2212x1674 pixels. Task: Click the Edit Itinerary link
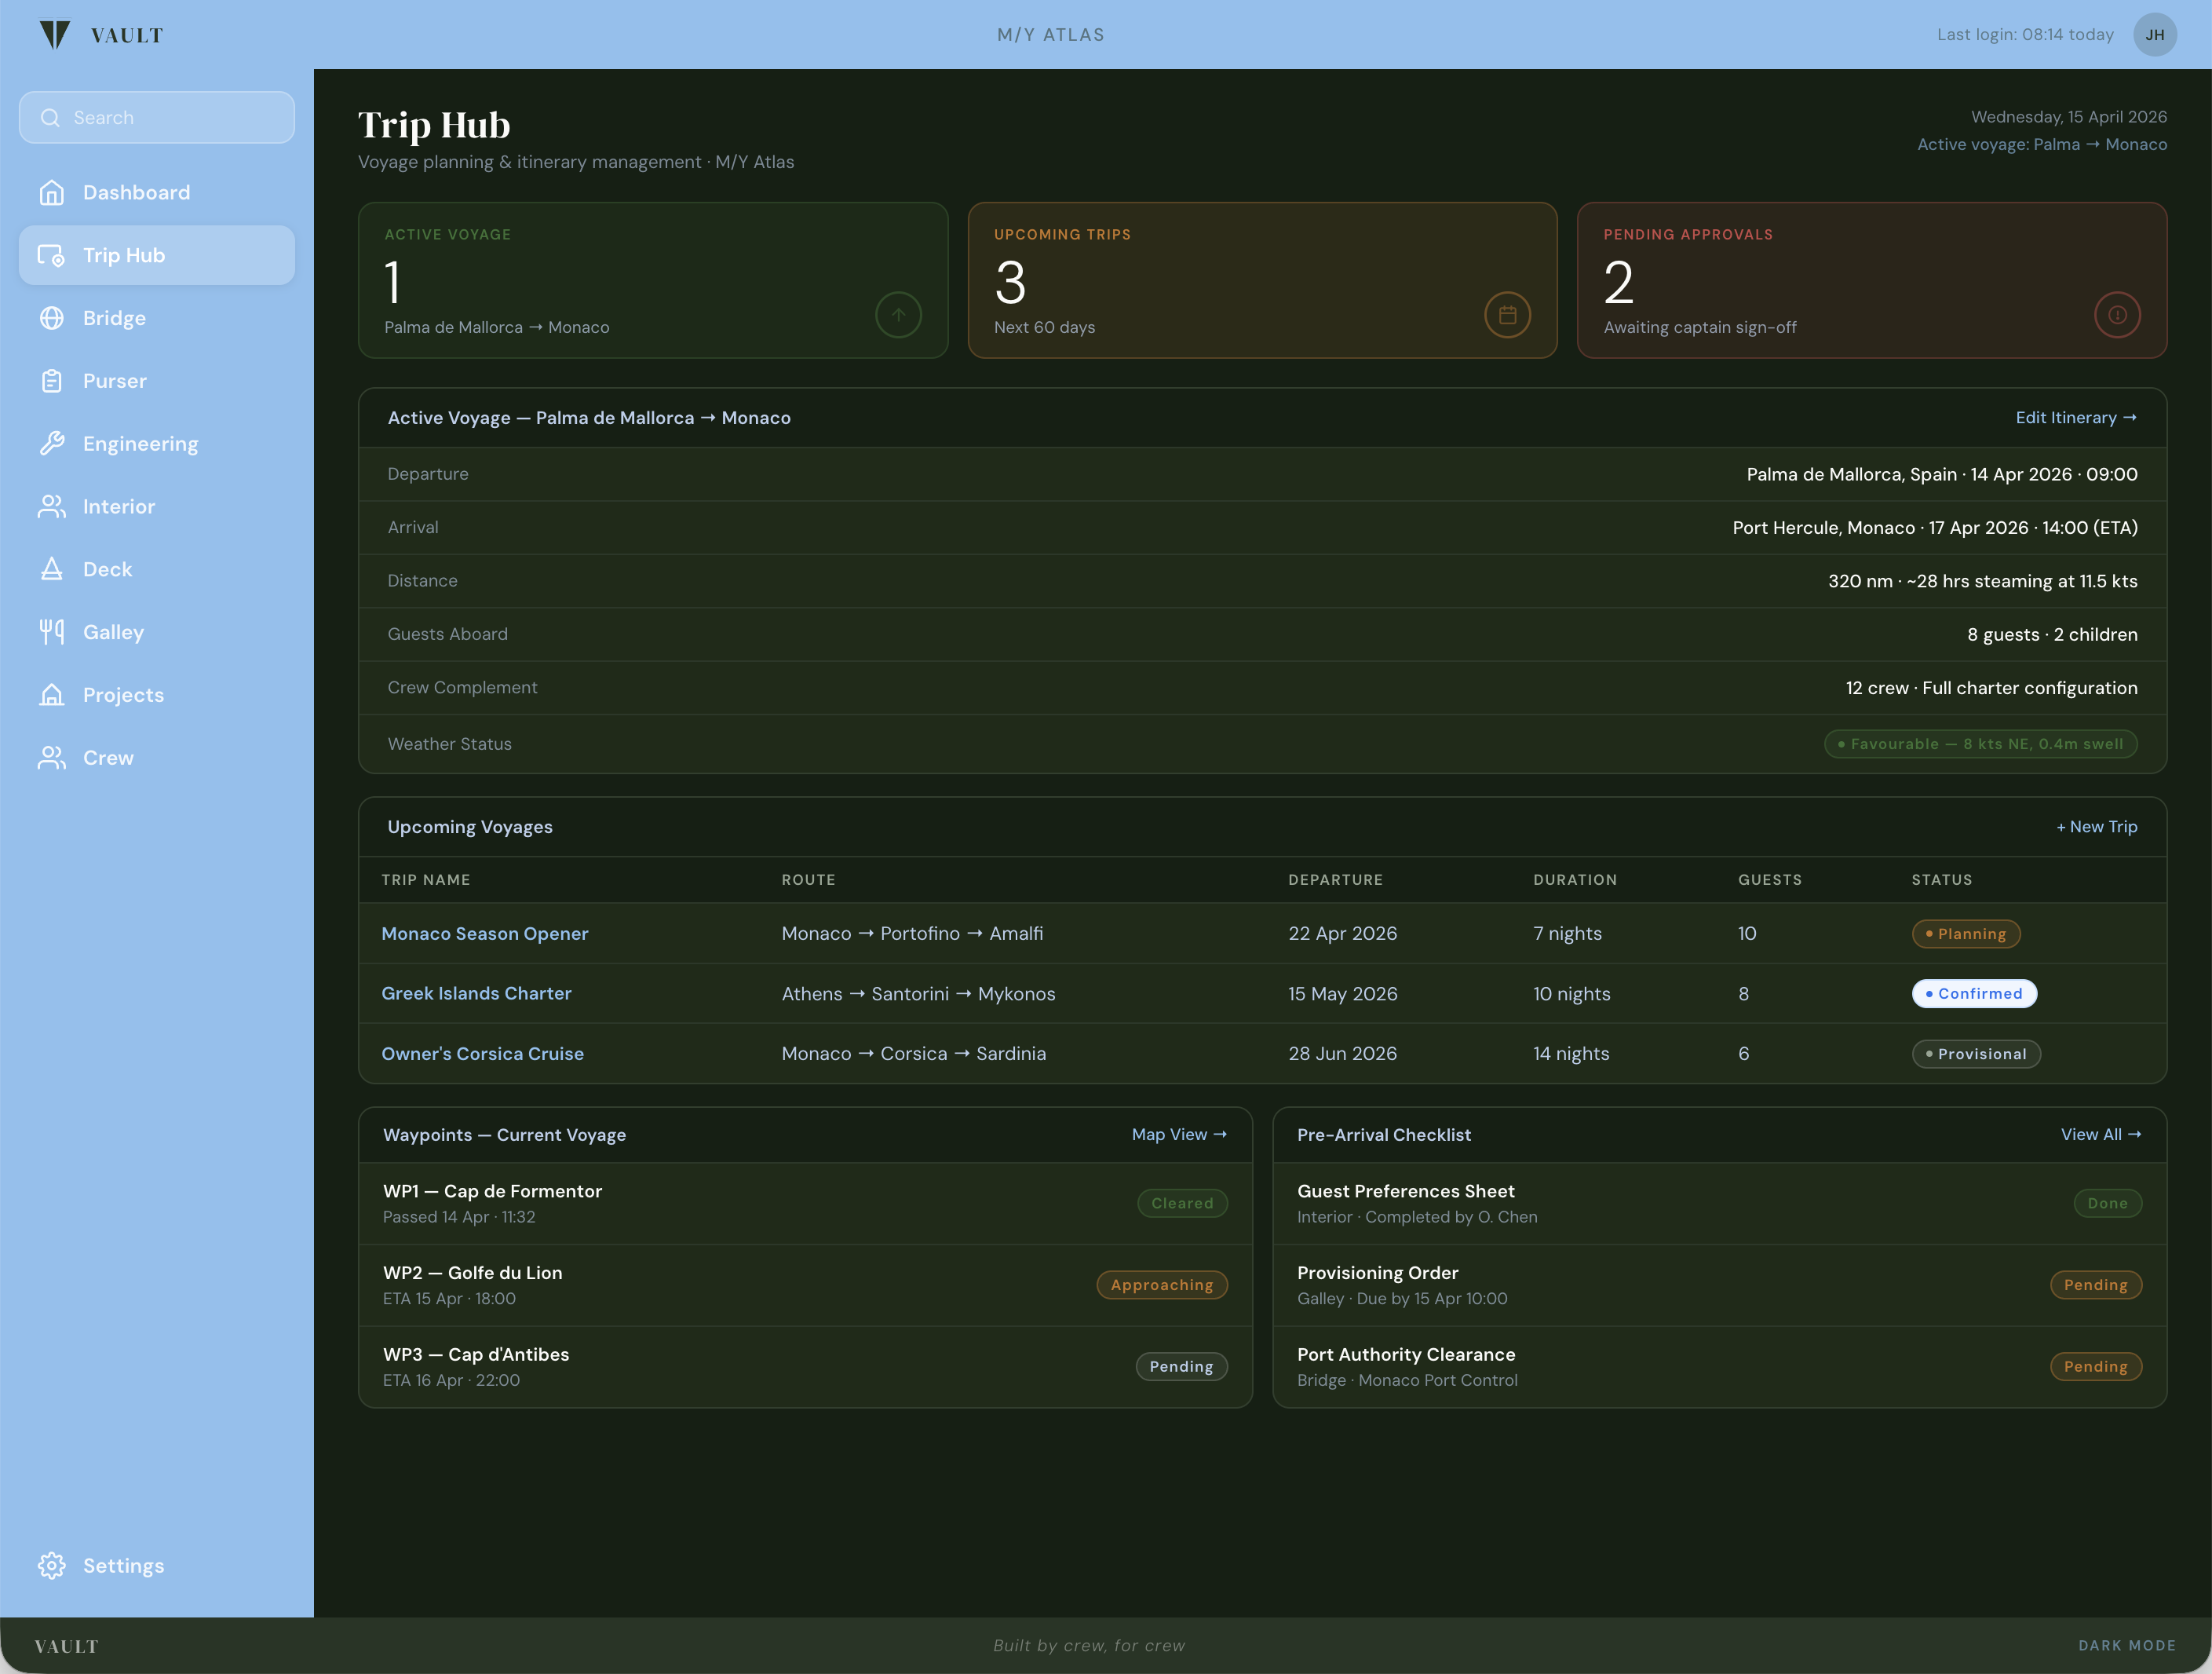(2076, 418)
